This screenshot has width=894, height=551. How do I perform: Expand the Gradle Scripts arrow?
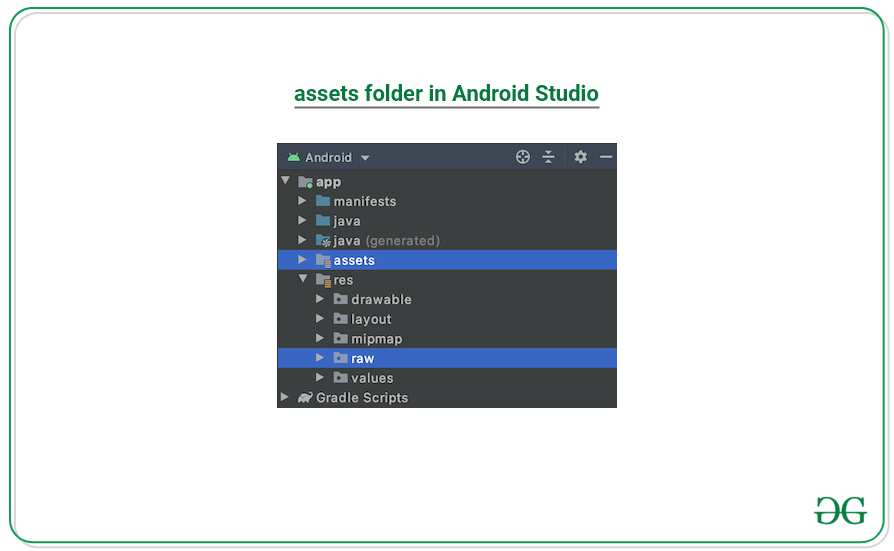[285, 397]
